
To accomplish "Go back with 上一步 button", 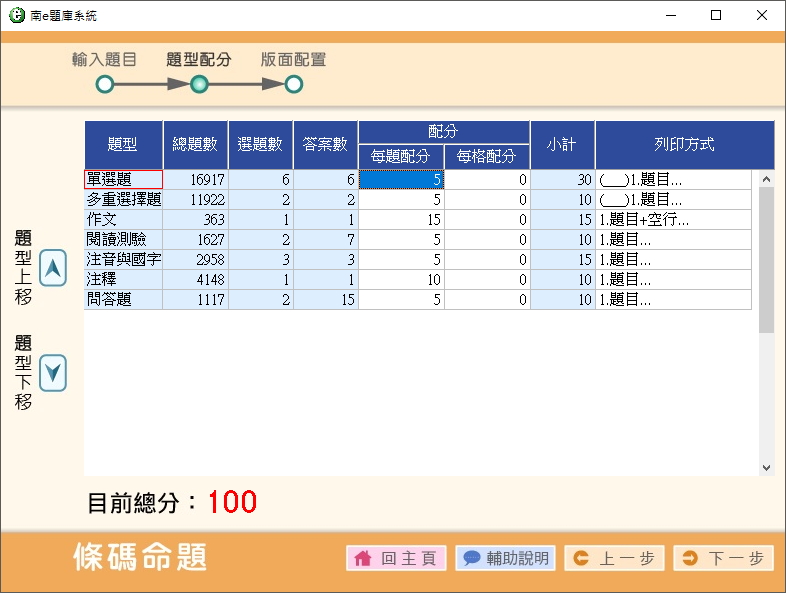I will (x=614, y=558).
